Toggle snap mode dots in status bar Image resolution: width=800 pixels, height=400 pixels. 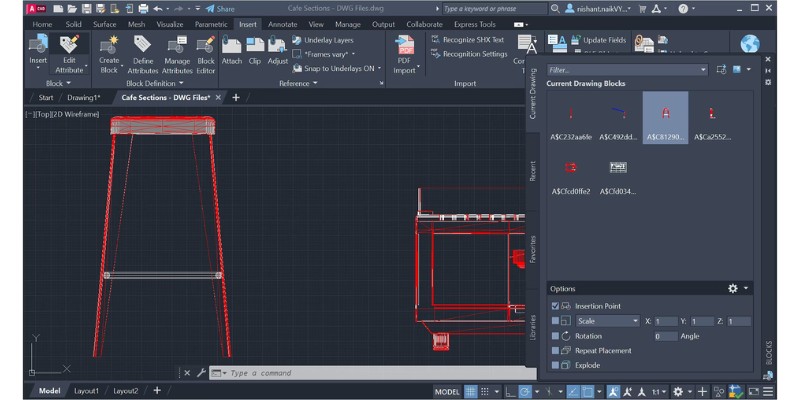pos(485,392)
